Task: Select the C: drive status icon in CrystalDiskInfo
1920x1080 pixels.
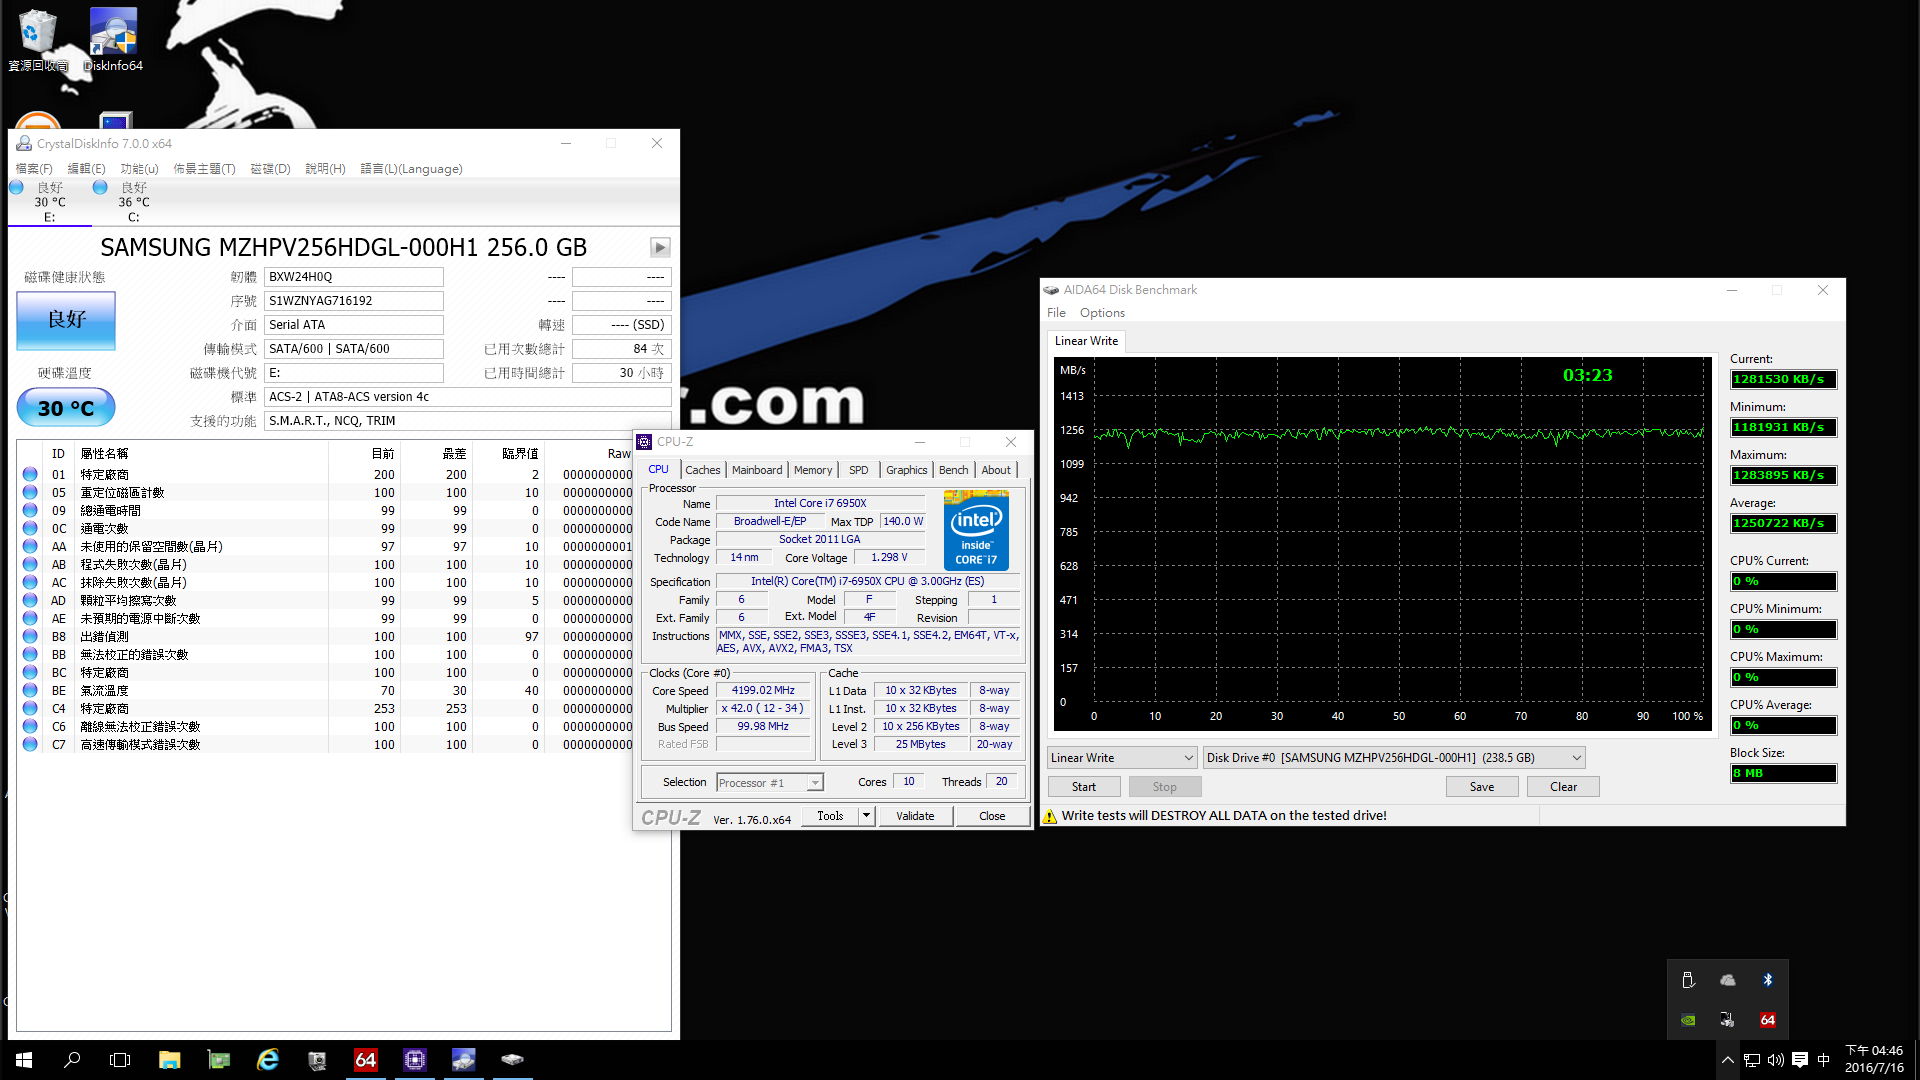Action: tap(133, 202)
